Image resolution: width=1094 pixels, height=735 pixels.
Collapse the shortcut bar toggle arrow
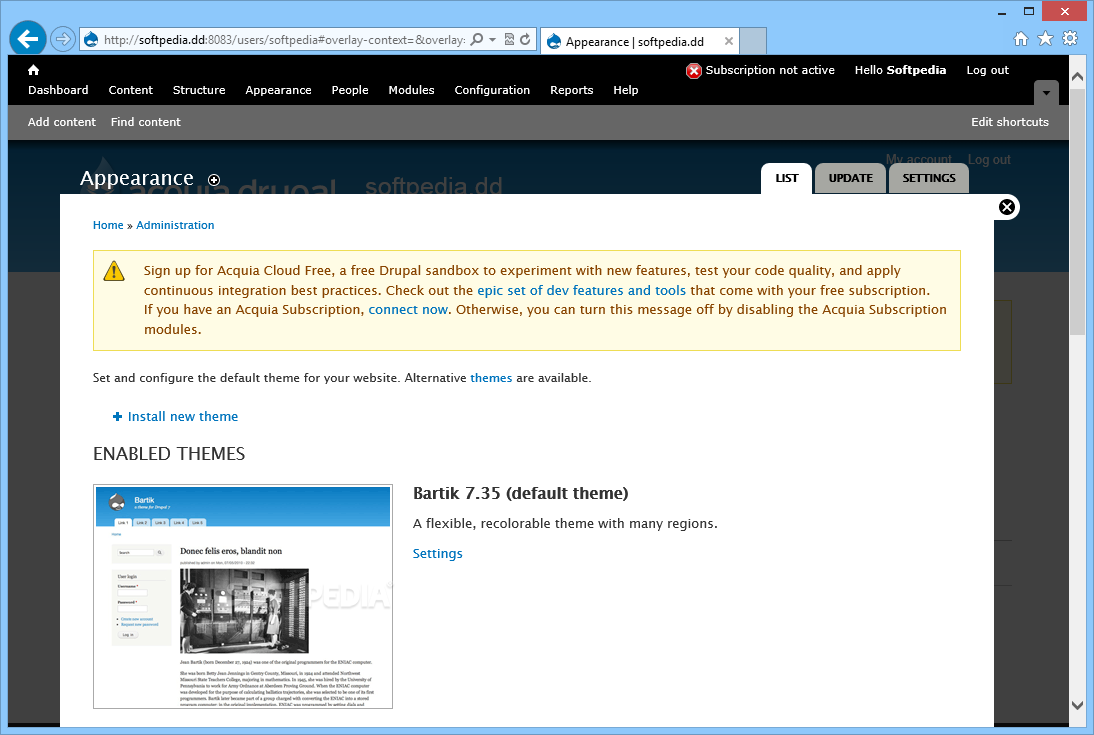[1046, 92]
